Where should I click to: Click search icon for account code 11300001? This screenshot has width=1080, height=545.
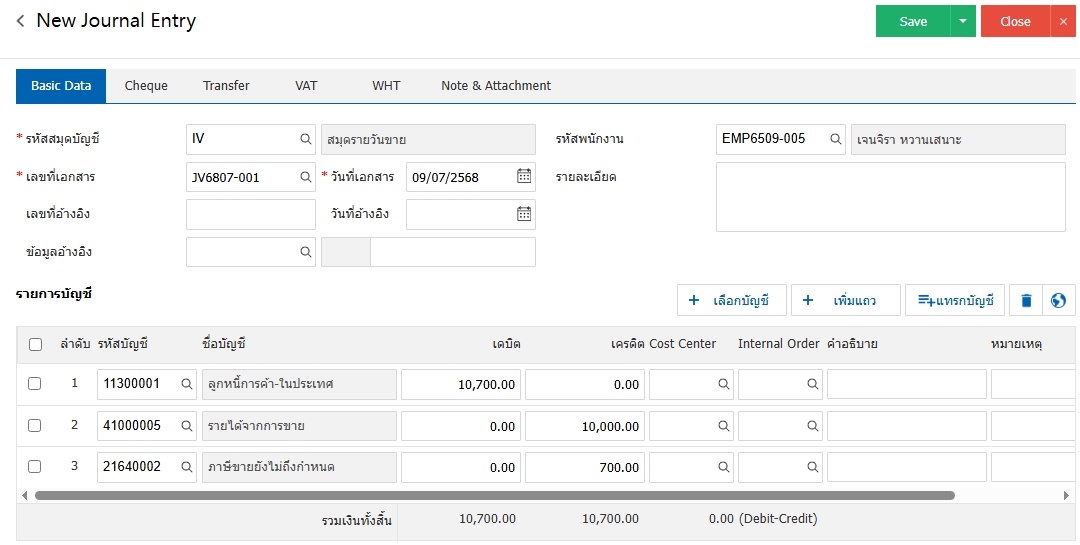coord(186,384)
